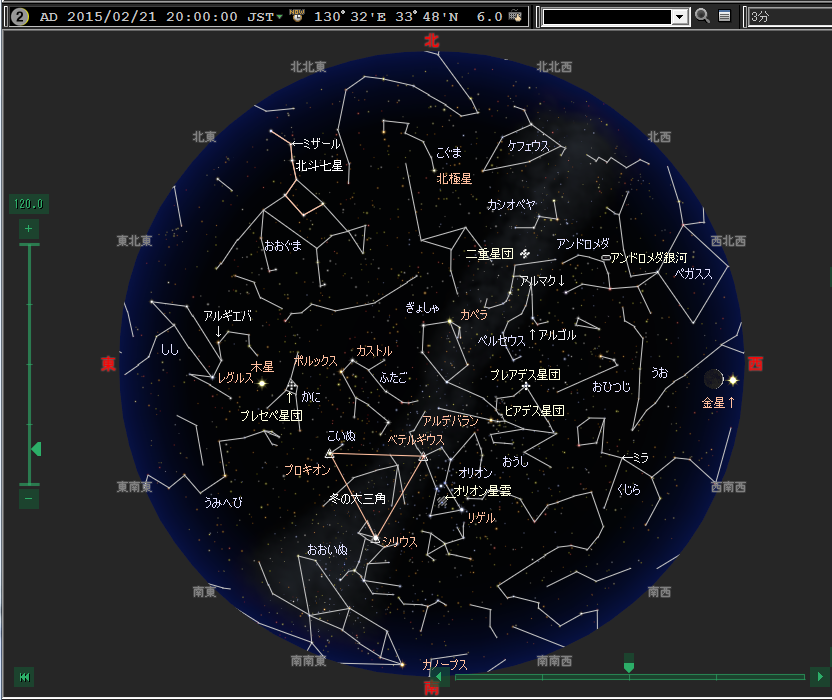The width and height of the screenshot is (832, 700).
Task: Step time backward with the left arrow
Action: (439, 677)
